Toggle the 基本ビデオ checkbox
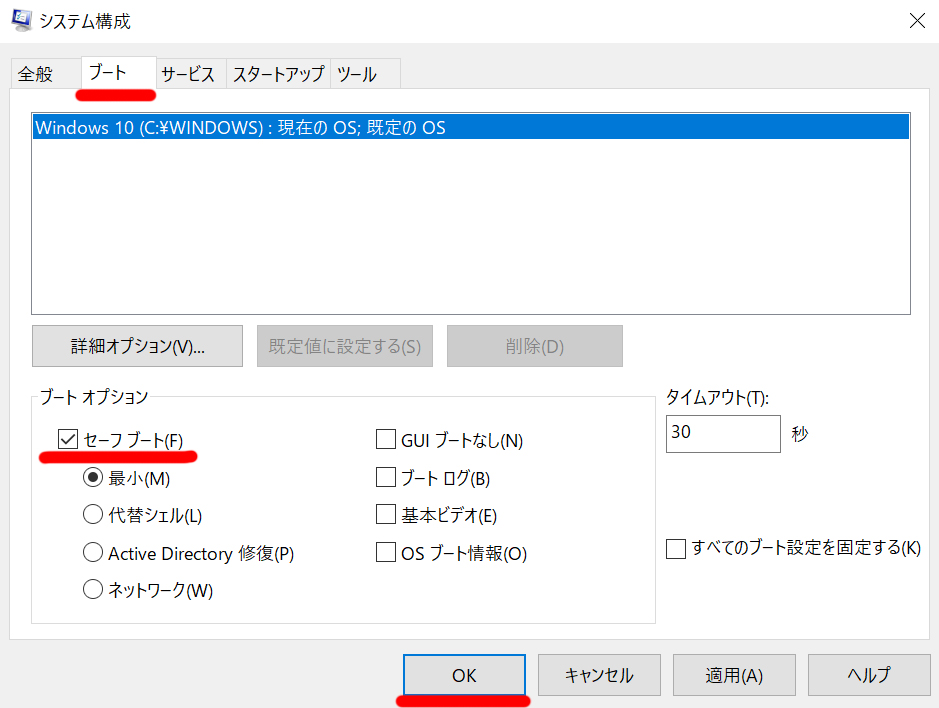The height and width of the screenshot is (708, 939). [386, 515]
